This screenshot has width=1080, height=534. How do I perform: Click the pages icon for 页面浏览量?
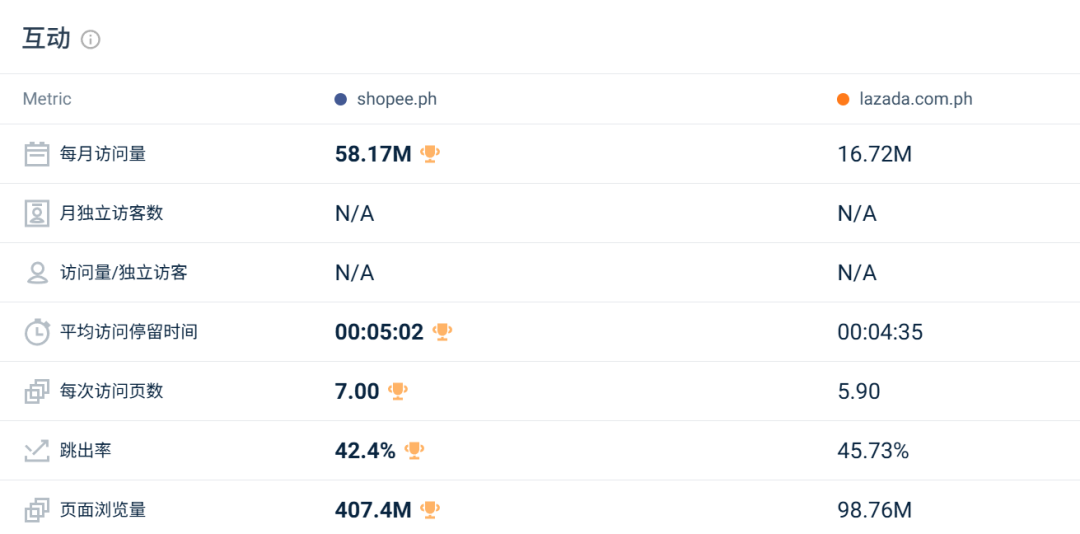click(37, 510)
